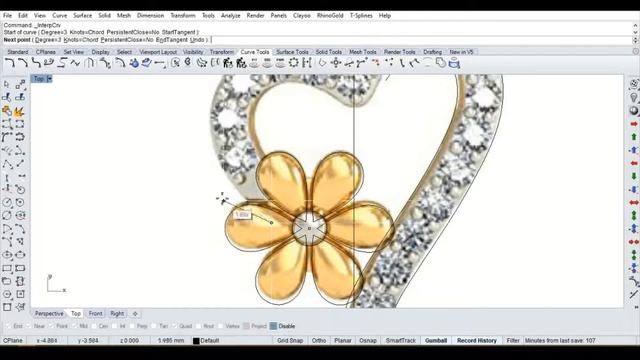This screenshot has width=640, height=360.
Task: Click the light bulb icon in right sidebar
Action: point(633,98)
